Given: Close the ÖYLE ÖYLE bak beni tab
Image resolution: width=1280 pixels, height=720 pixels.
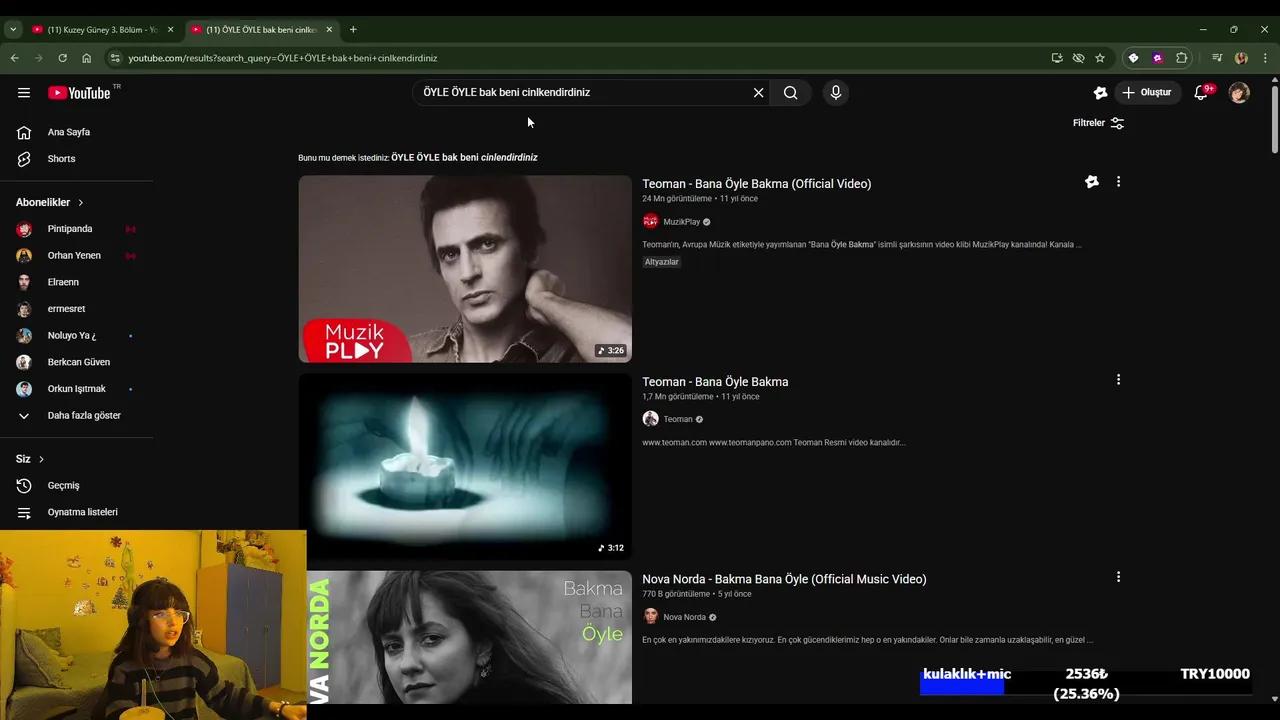Looking at the screenshot, I should (x=329, y=30).
